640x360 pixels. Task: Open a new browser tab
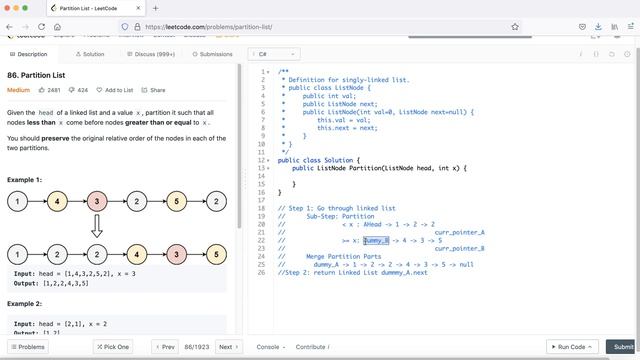(x=156, y=8)
